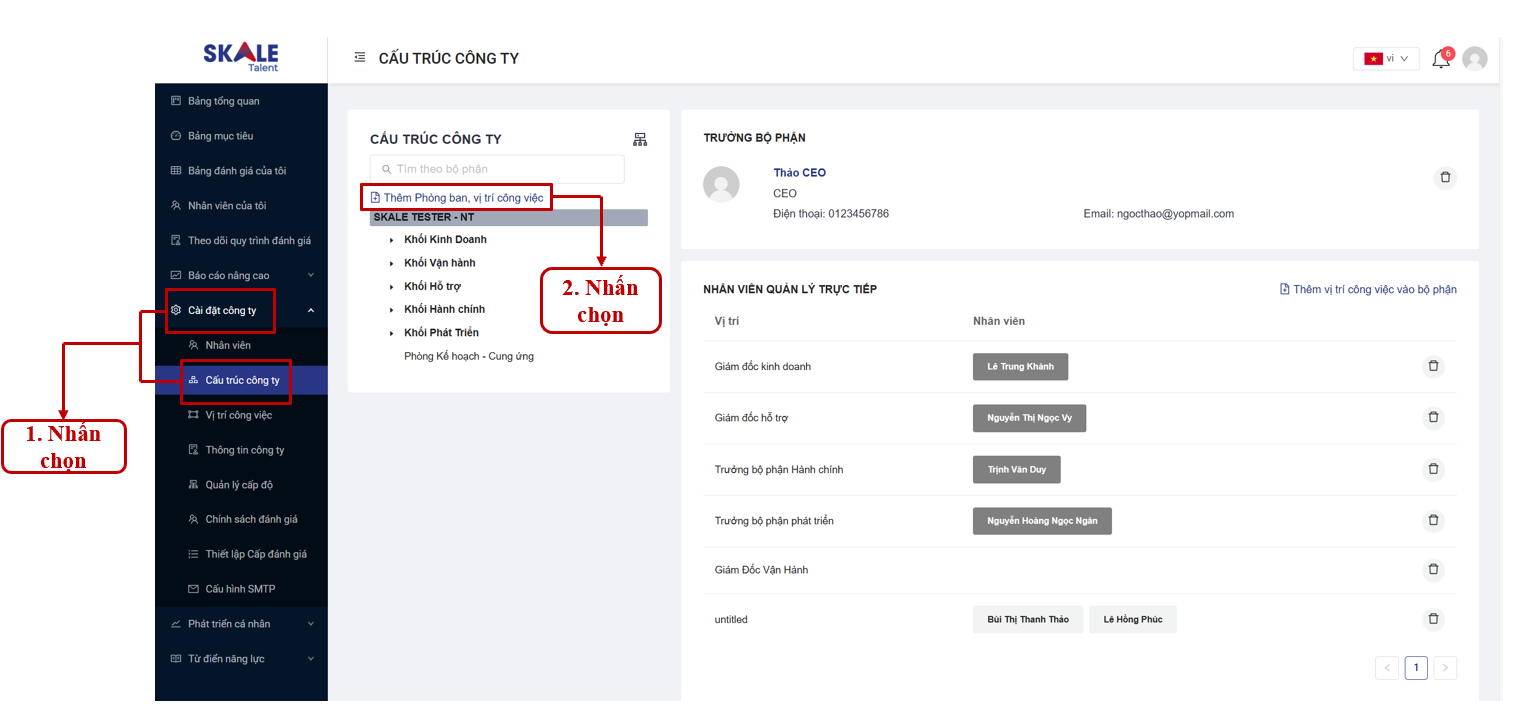Select the Nguyễn Thị Ngọc Vy employee tag
Screen dimensions: 1513x726
[1029, 418]
